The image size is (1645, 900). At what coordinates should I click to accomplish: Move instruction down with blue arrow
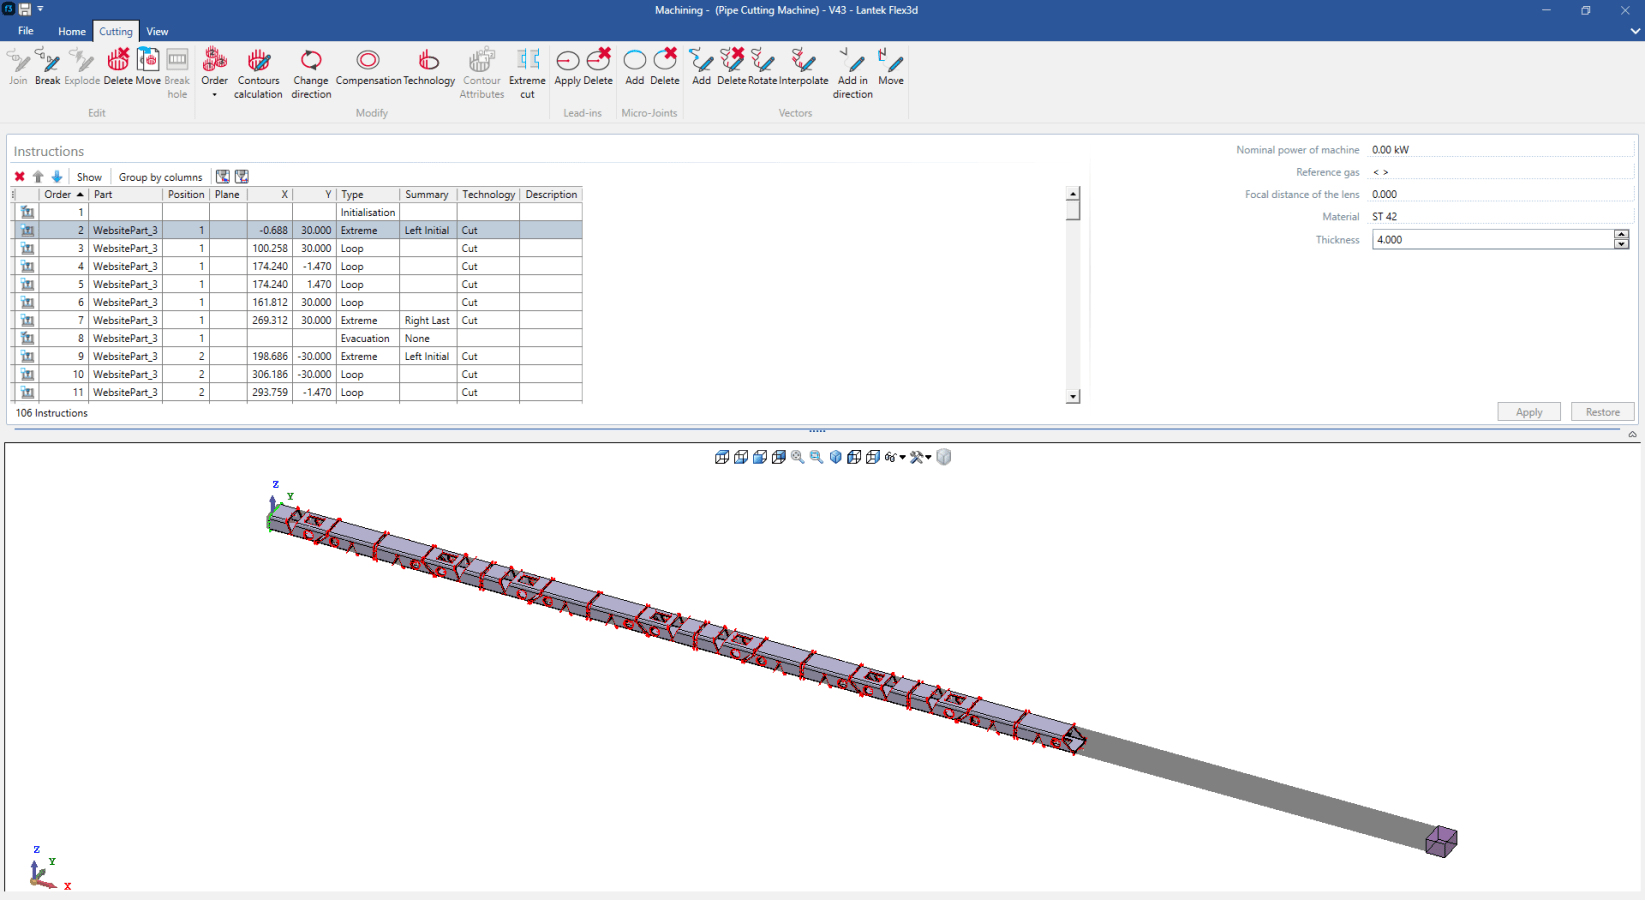[57, 177]
